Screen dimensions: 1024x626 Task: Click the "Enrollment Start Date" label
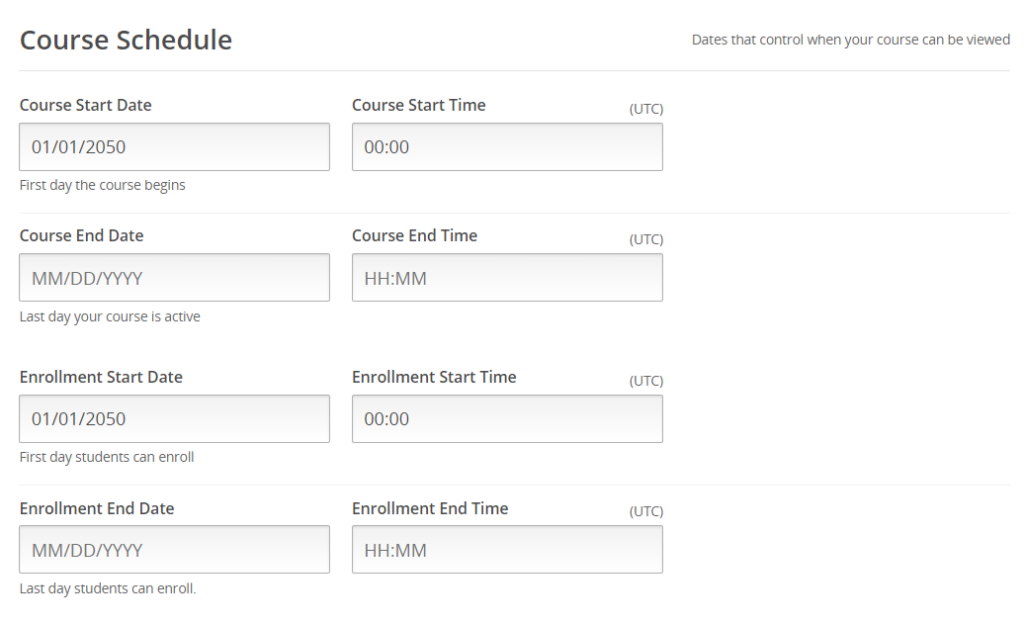pos(101,377)
